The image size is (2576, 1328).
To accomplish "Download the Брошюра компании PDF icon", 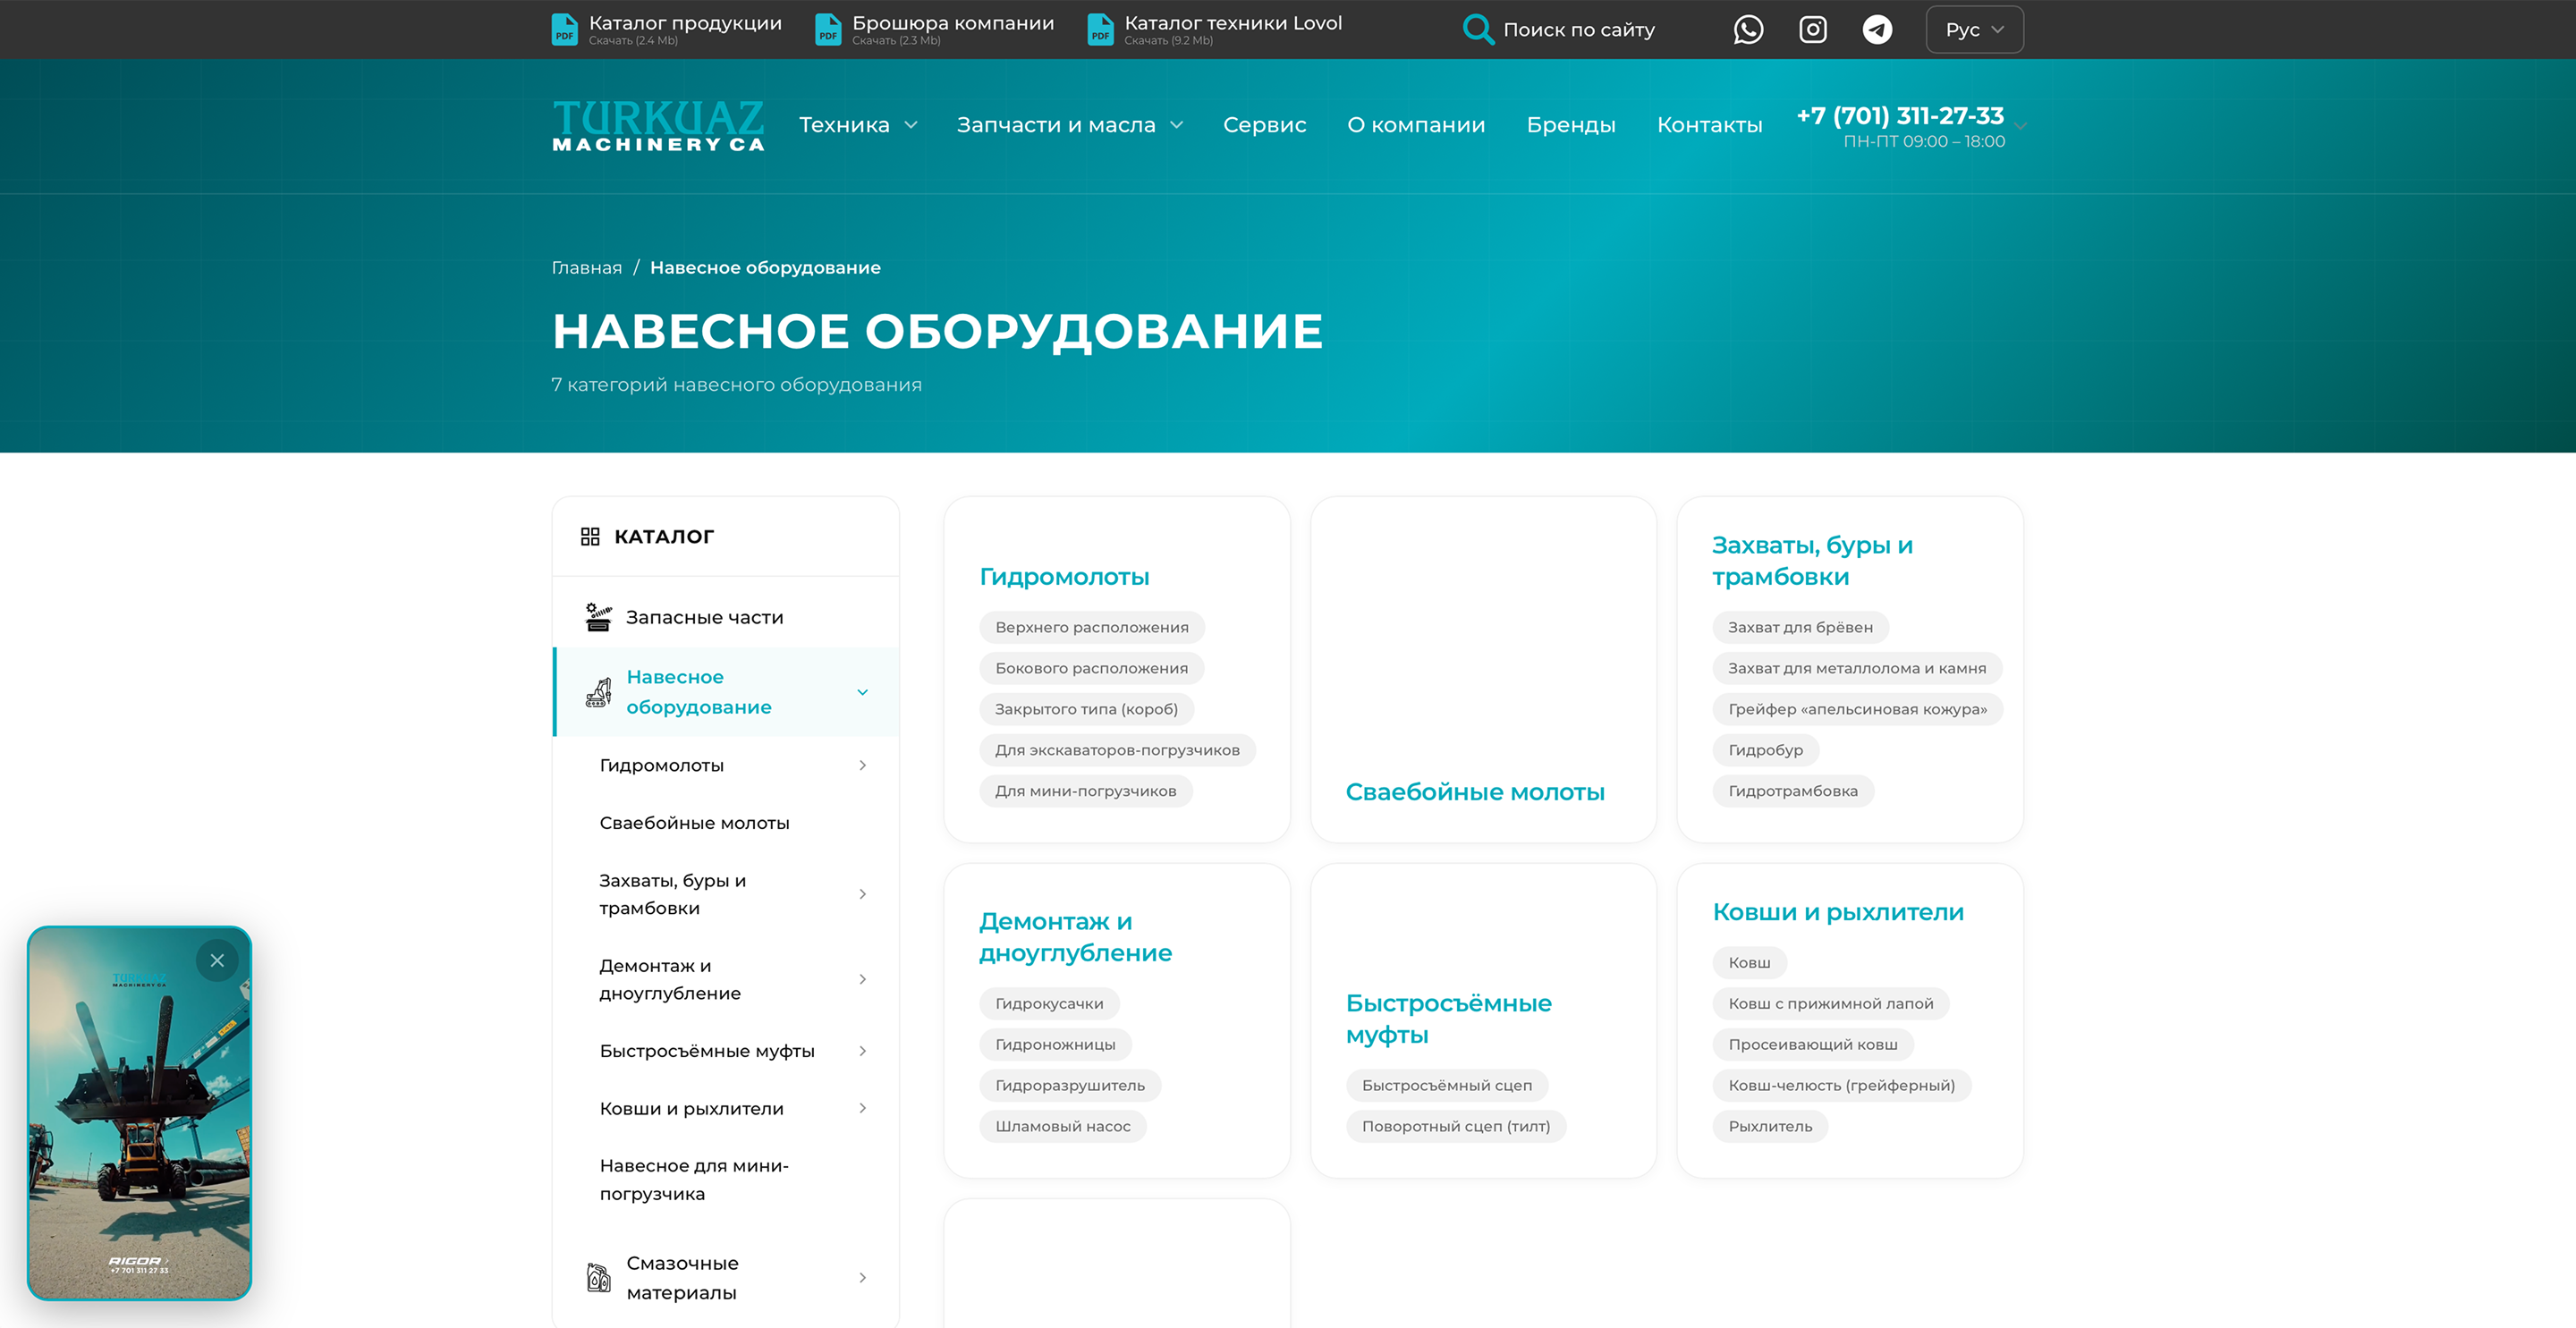I will [x=828, y=30].
